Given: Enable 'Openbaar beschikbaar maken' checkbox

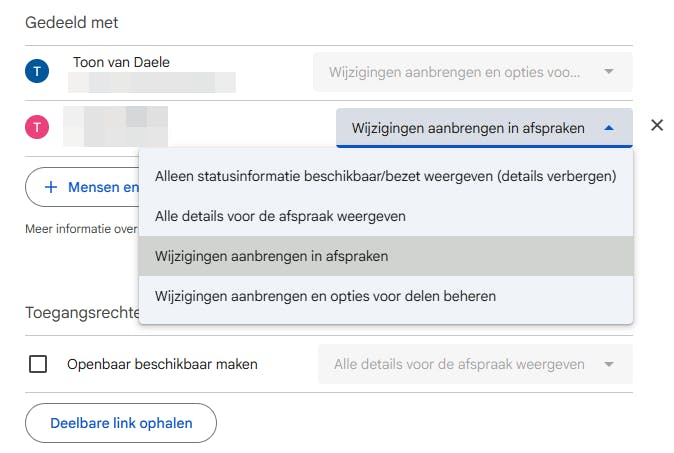Looking at the screenshot, I should pos(38,364).
